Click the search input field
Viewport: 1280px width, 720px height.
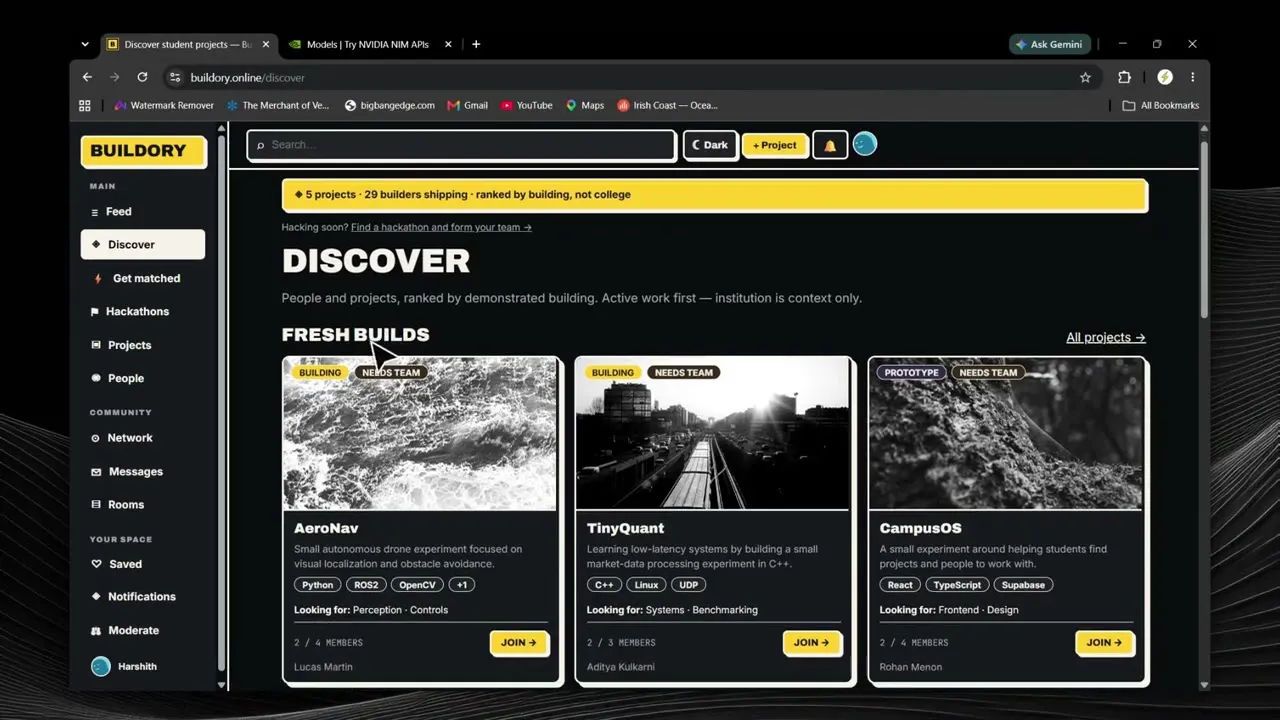pyautogui.click(x=462, y=145)
